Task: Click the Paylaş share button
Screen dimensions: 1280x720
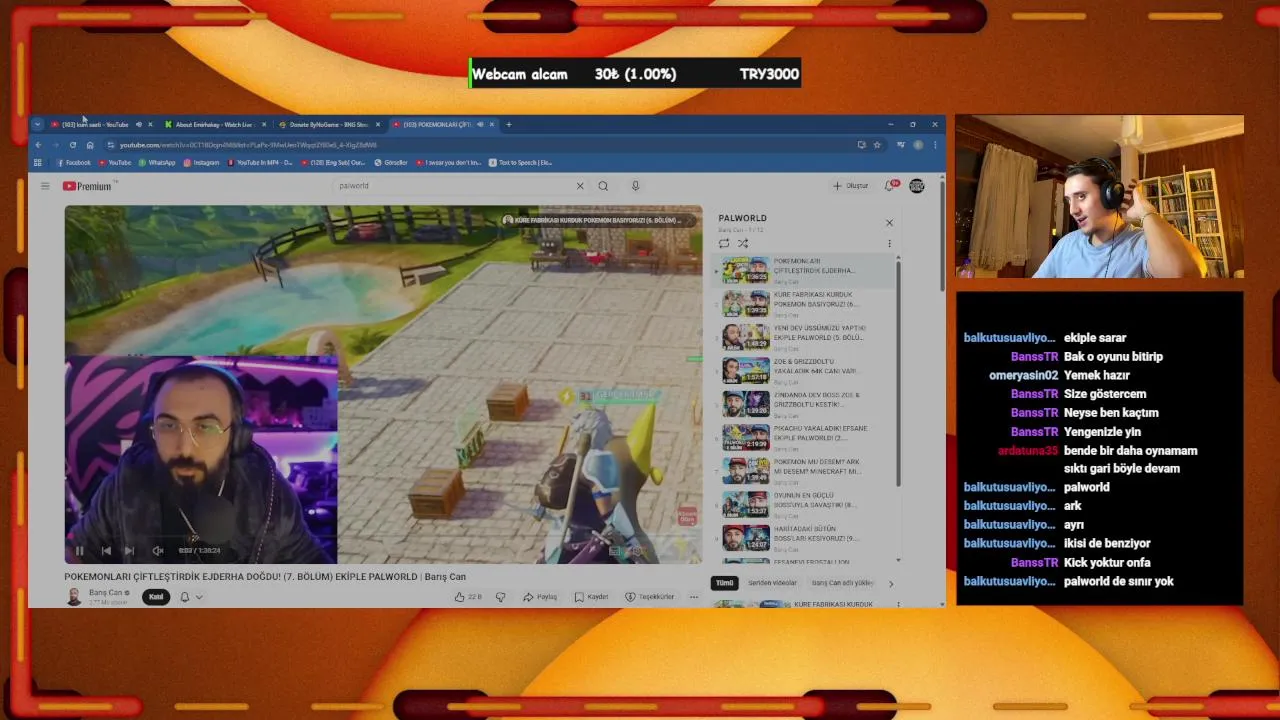Action: pyautogui.click(x=541, y=597)
